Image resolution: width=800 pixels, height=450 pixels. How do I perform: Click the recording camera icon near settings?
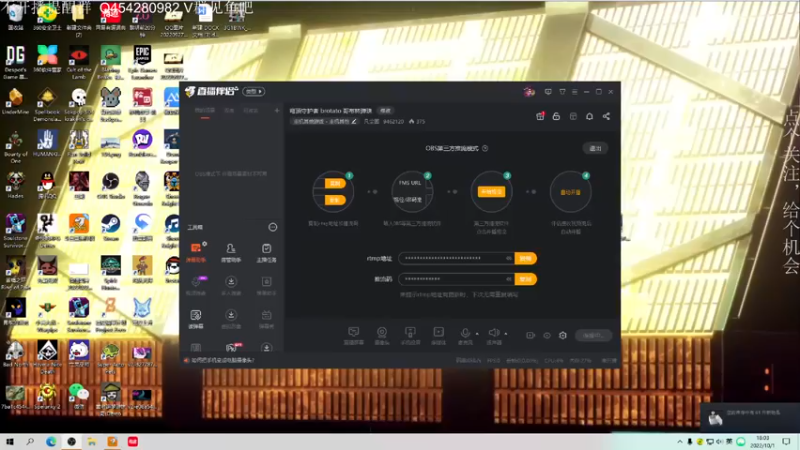[x=530, y=335]
